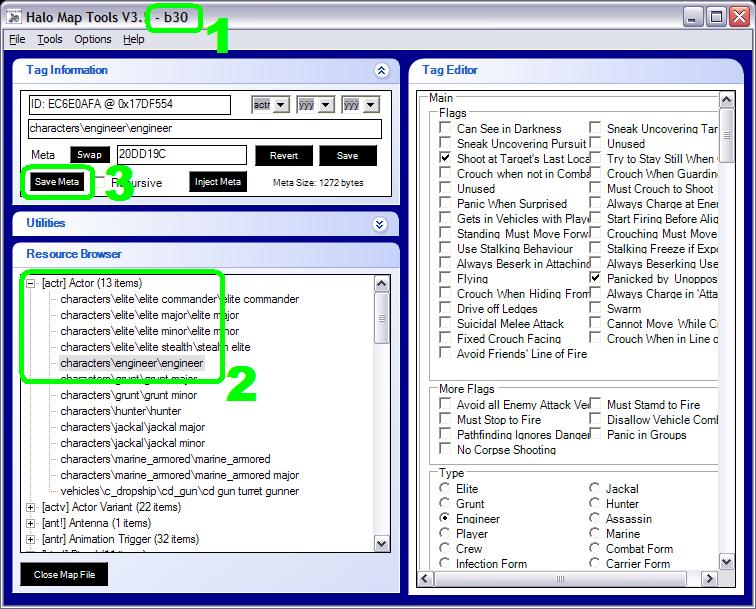Select the stealth elite tag
756x609 pixels.
[155, 347]
